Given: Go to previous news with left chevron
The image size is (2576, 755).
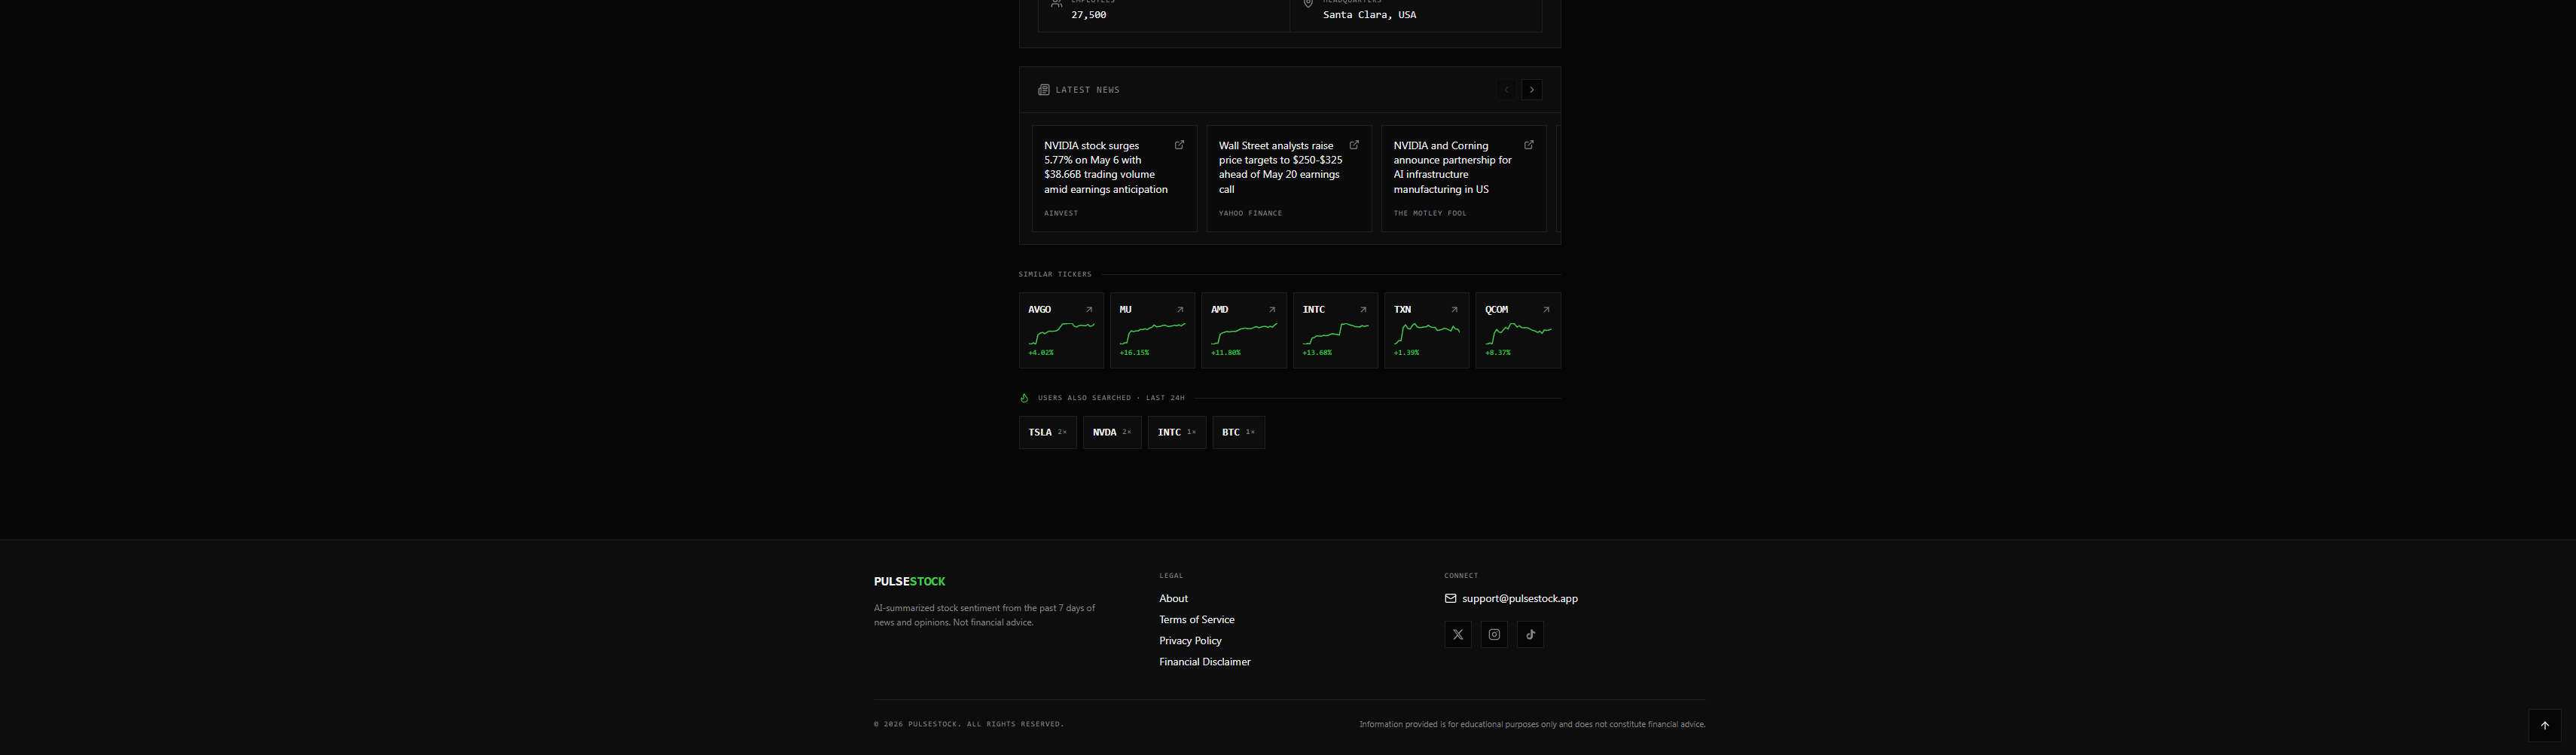Looking at the screenshot, I should (x=1506, y=90).
